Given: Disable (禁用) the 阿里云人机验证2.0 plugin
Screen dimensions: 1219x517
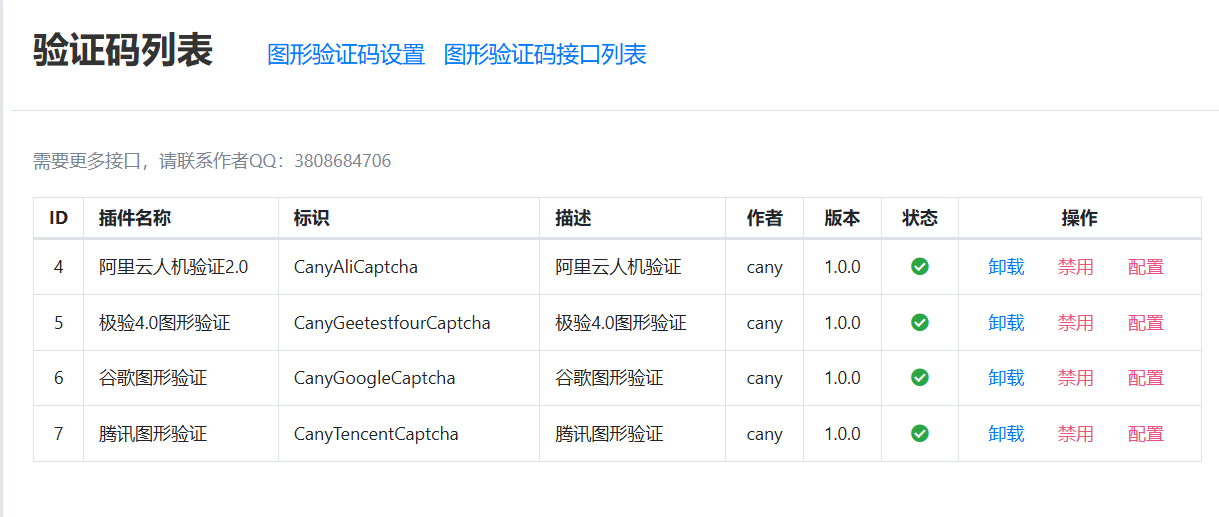Looking at the screenshot, I should [x=1076, y=267].
